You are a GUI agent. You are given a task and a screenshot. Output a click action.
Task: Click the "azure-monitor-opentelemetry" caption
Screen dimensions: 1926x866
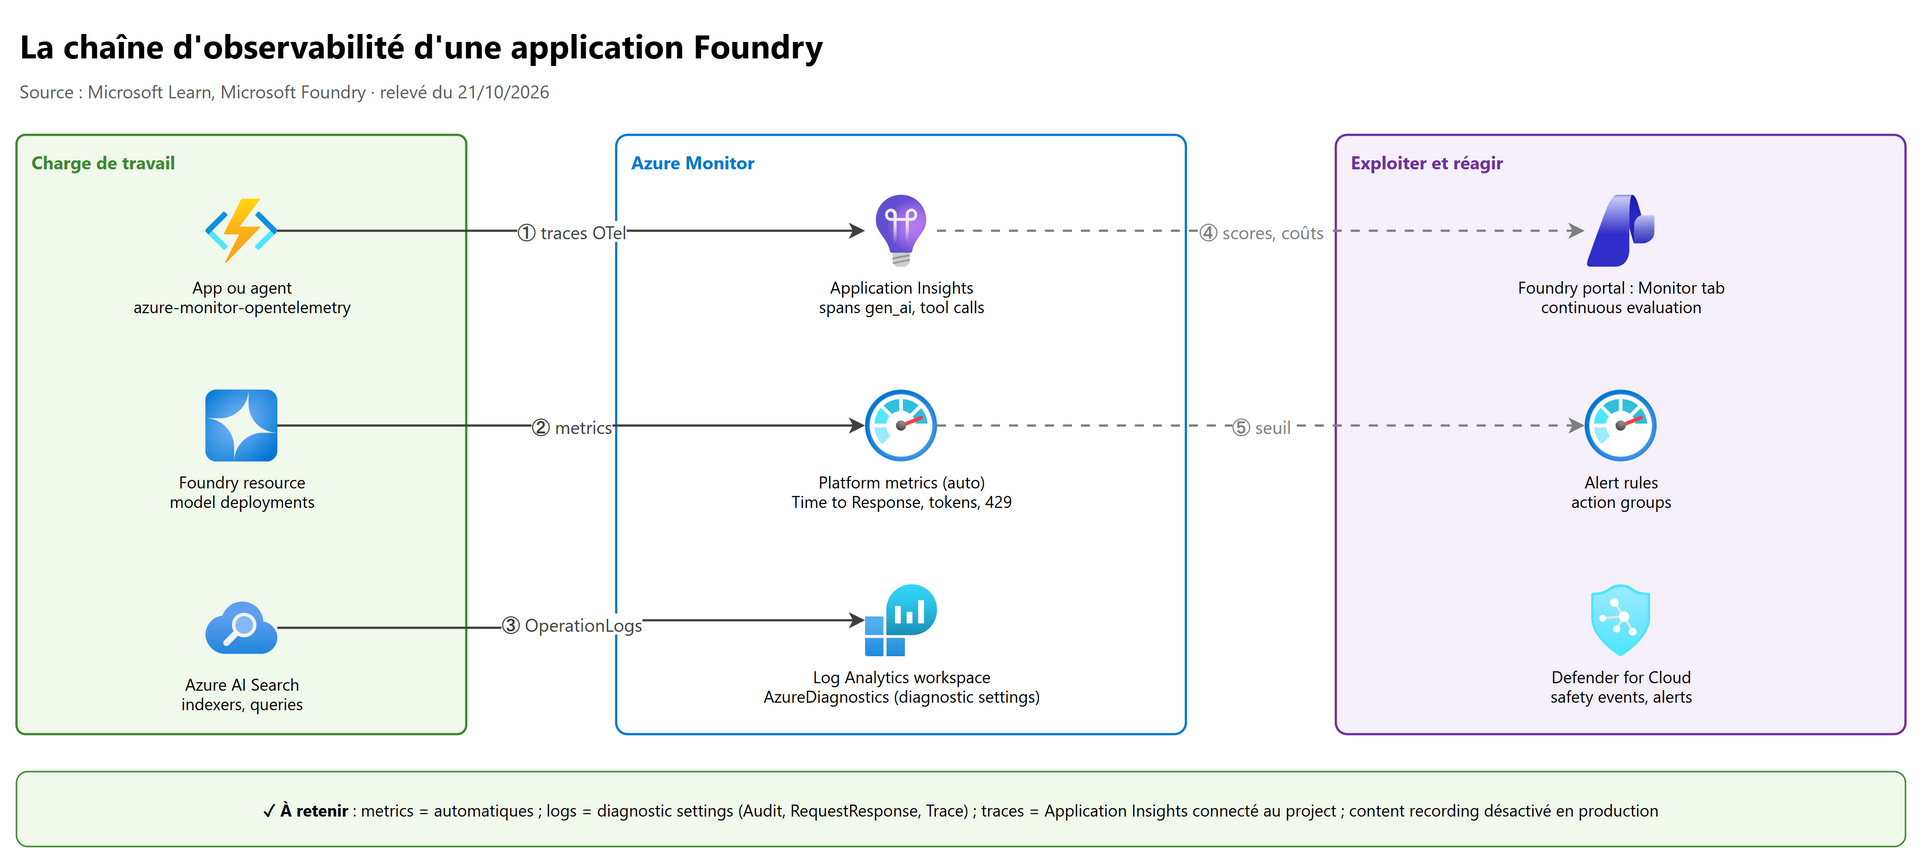tap(242, 308)
